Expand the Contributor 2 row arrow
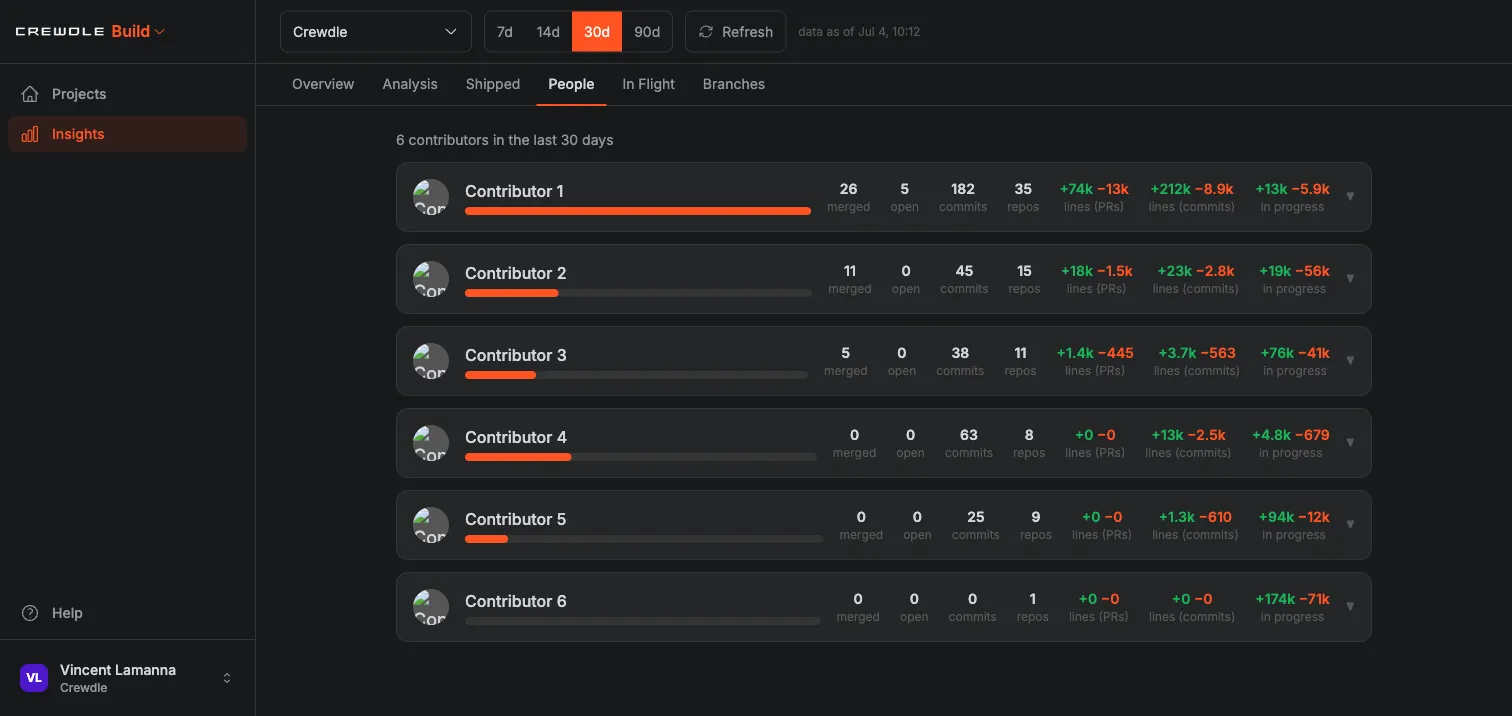This screenshot has height=716, width=1512. pyautogui.click(x=1350, y=278)
